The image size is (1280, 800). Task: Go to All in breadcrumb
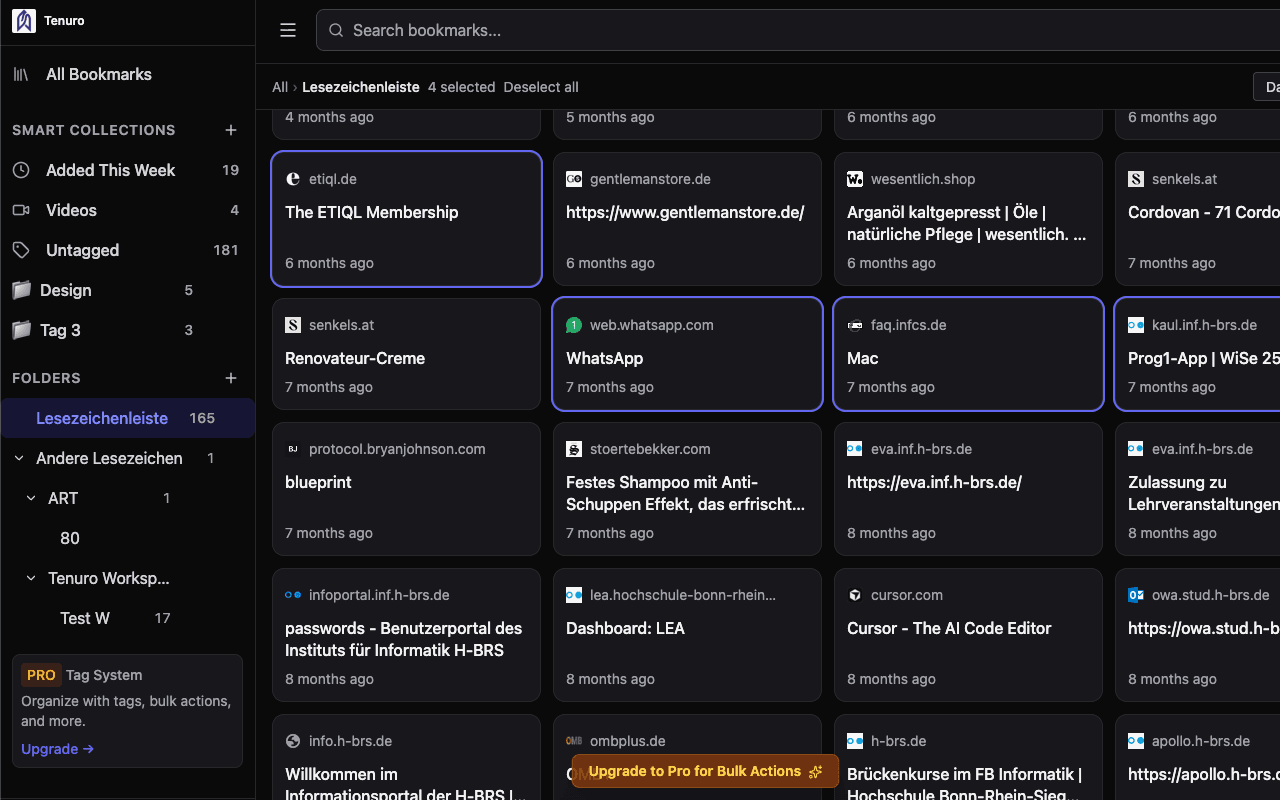(280, 87)
